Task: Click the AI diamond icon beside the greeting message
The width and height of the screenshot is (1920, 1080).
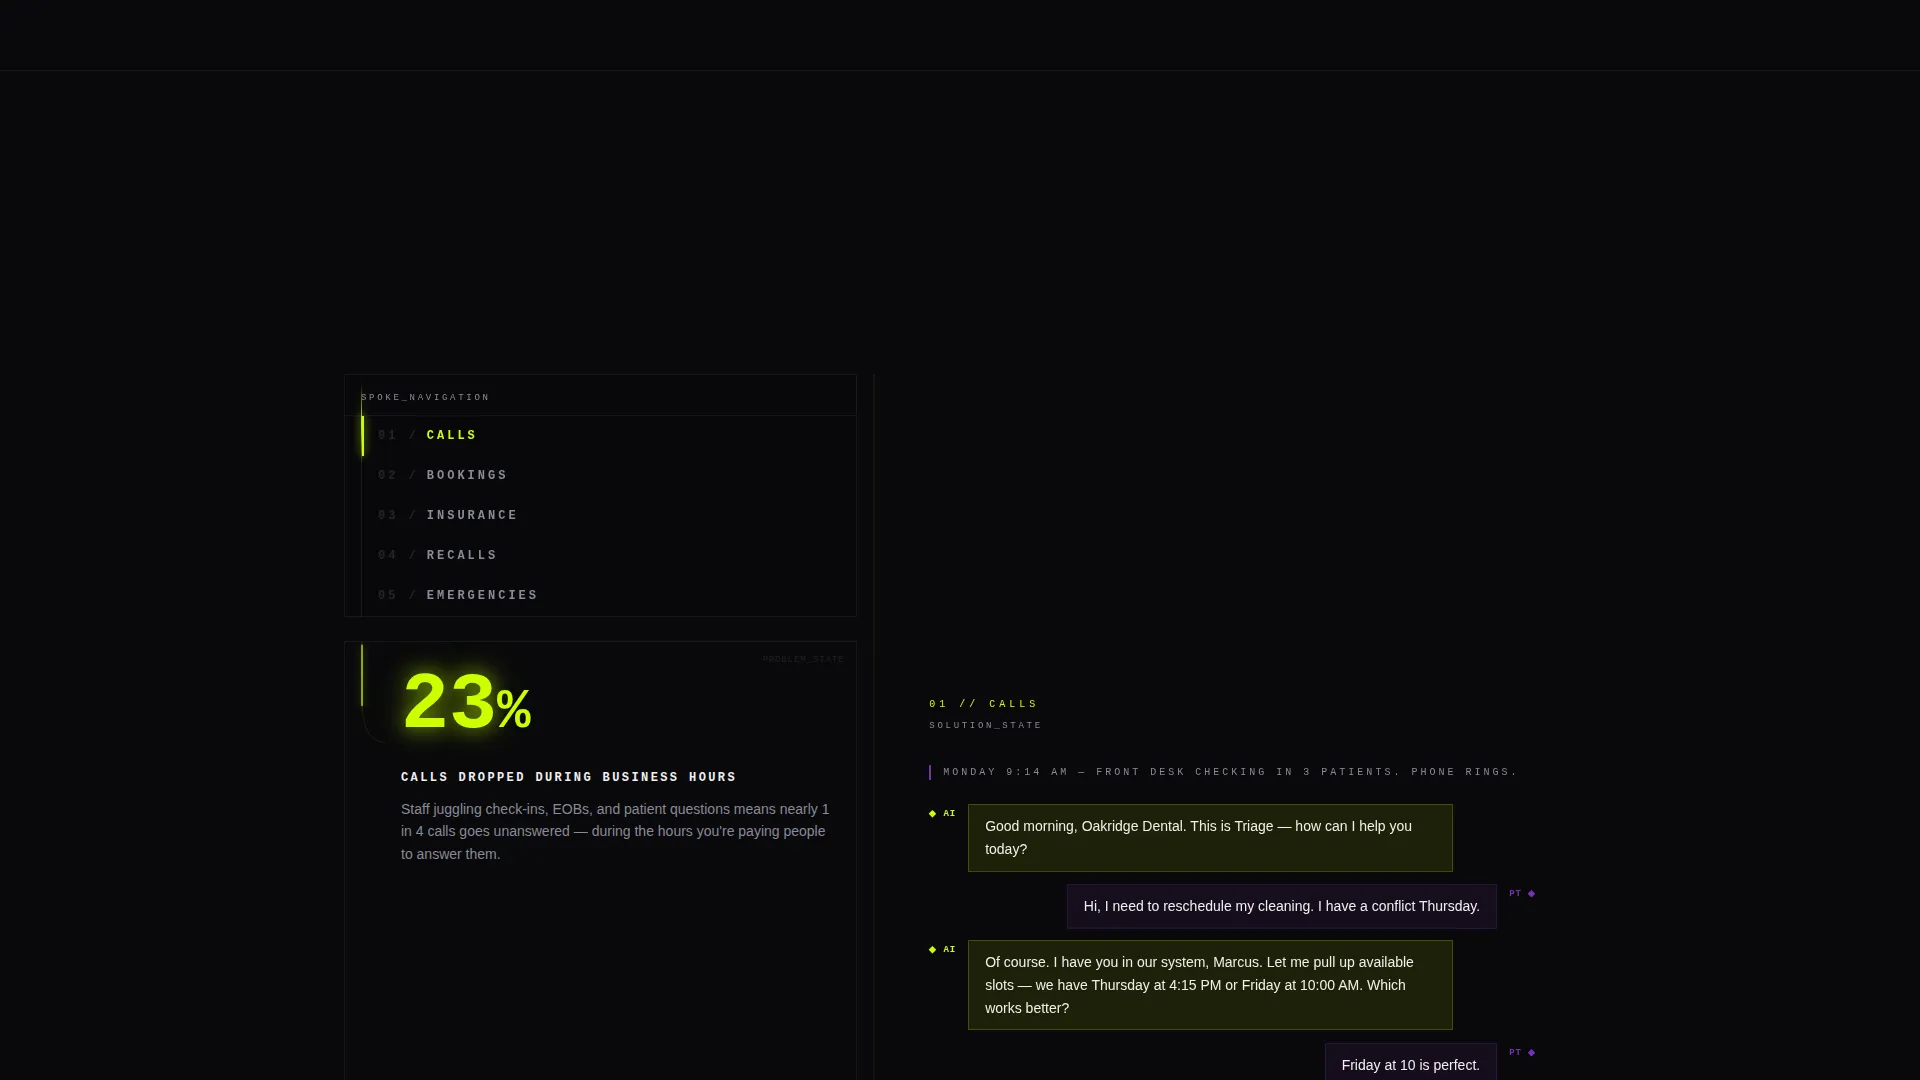Action: coord(932,814)
